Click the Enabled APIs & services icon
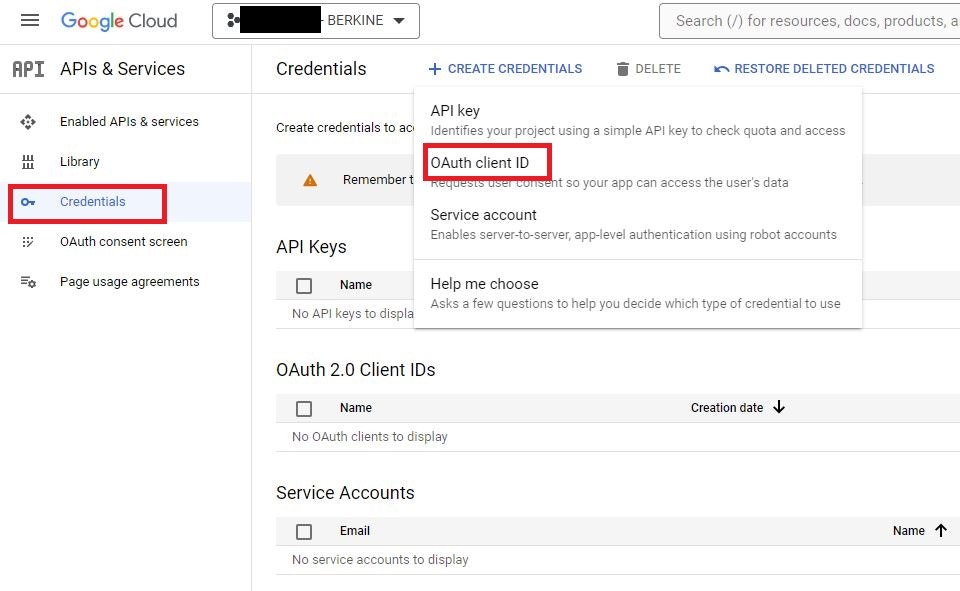Image resolution: width=960 pixels, height=591 pixels. coord(28,122)
